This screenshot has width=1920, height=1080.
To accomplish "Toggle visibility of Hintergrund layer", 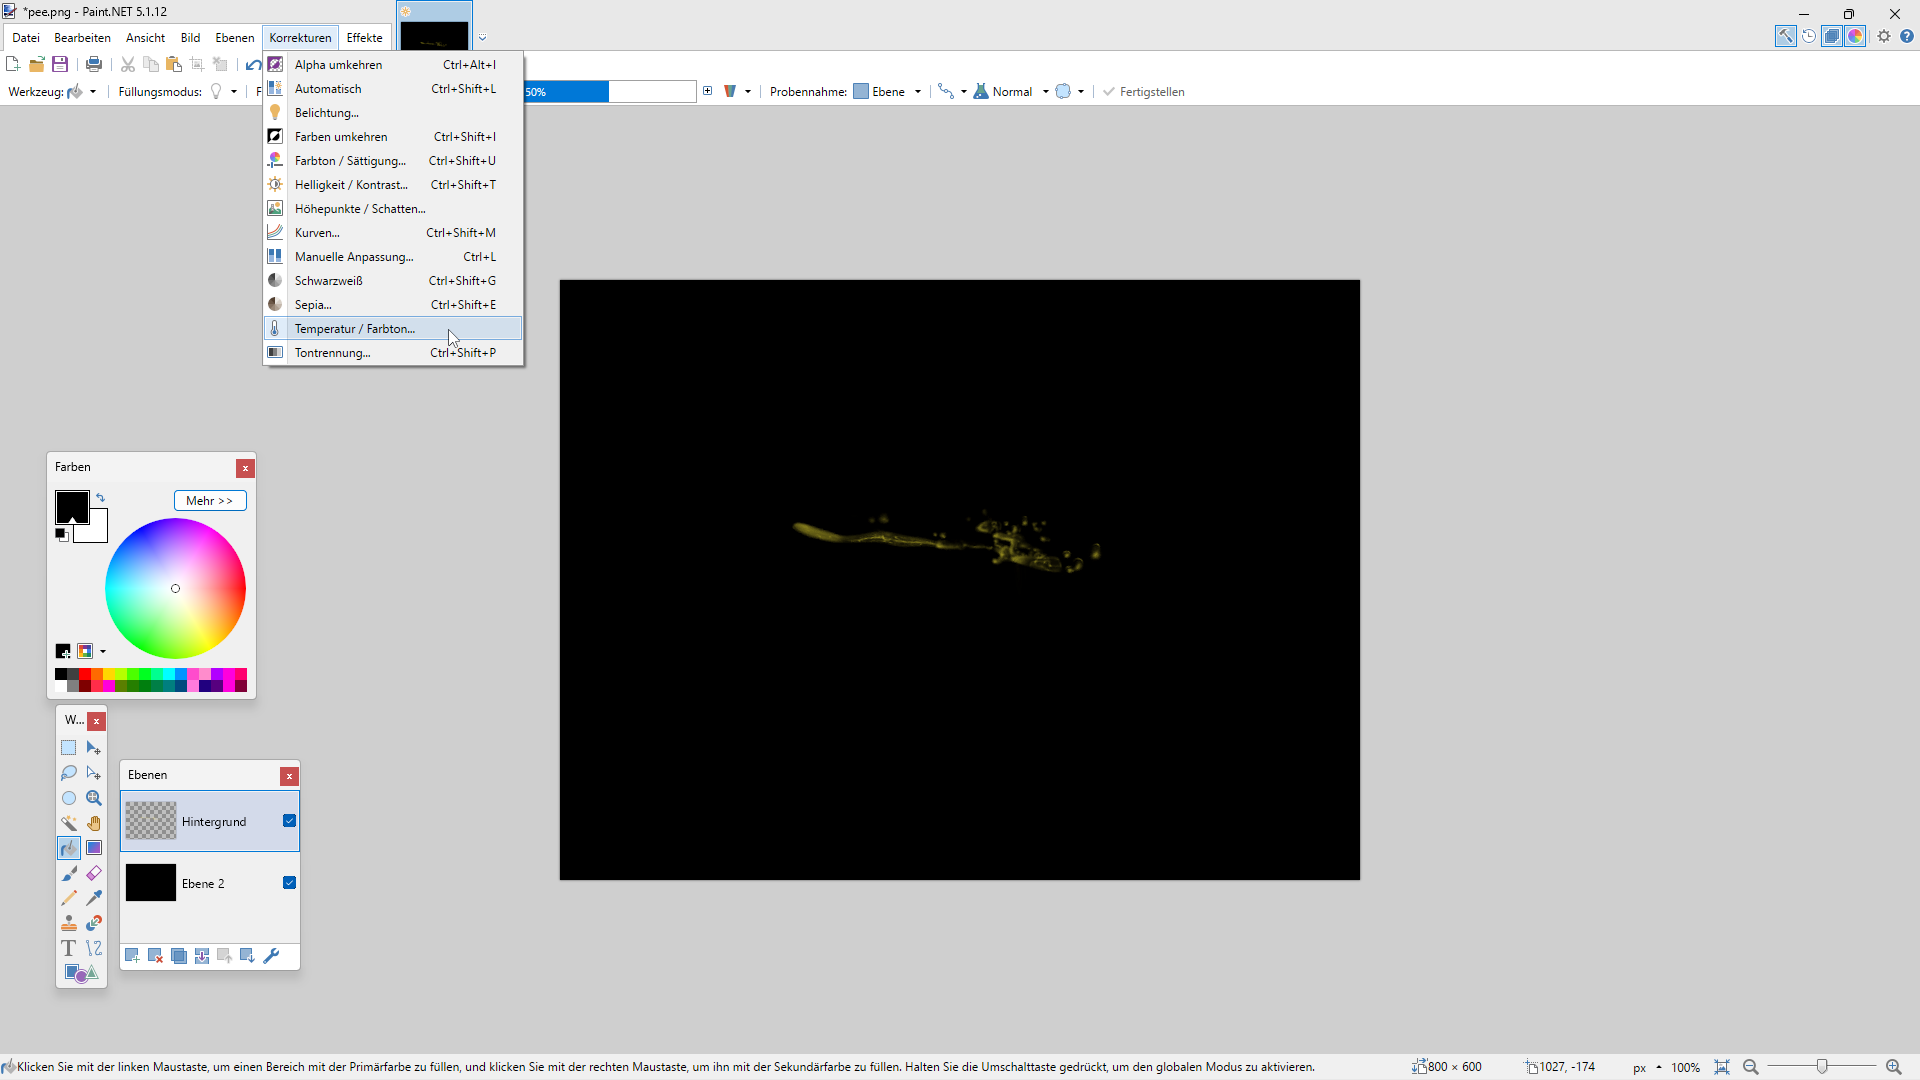I will pos(289,821).
